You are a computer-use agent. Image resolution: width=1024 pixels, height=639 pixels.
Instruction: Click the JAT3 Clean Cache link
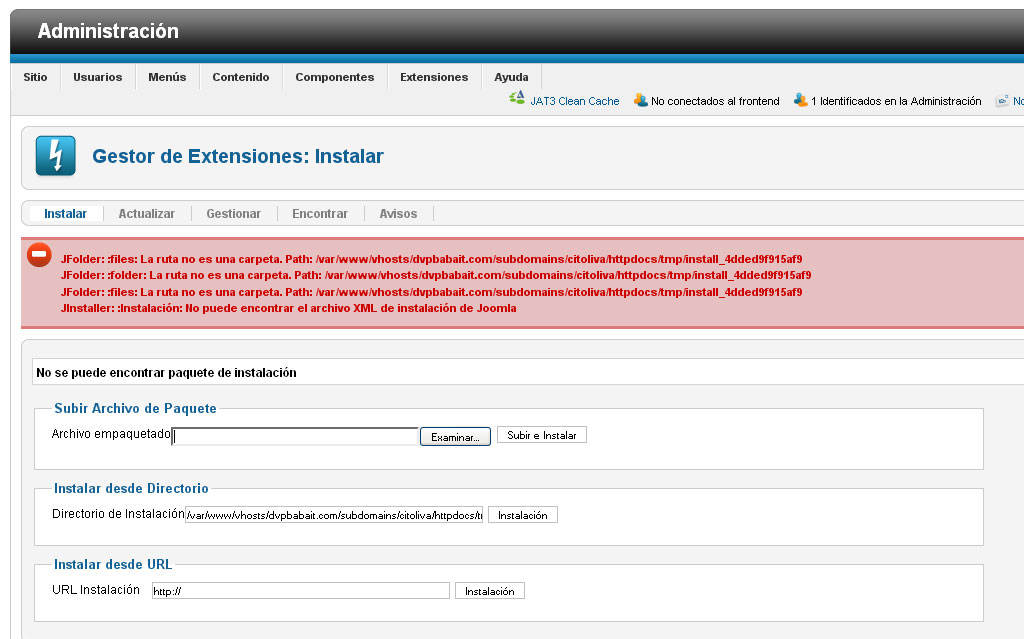(575, 101)
